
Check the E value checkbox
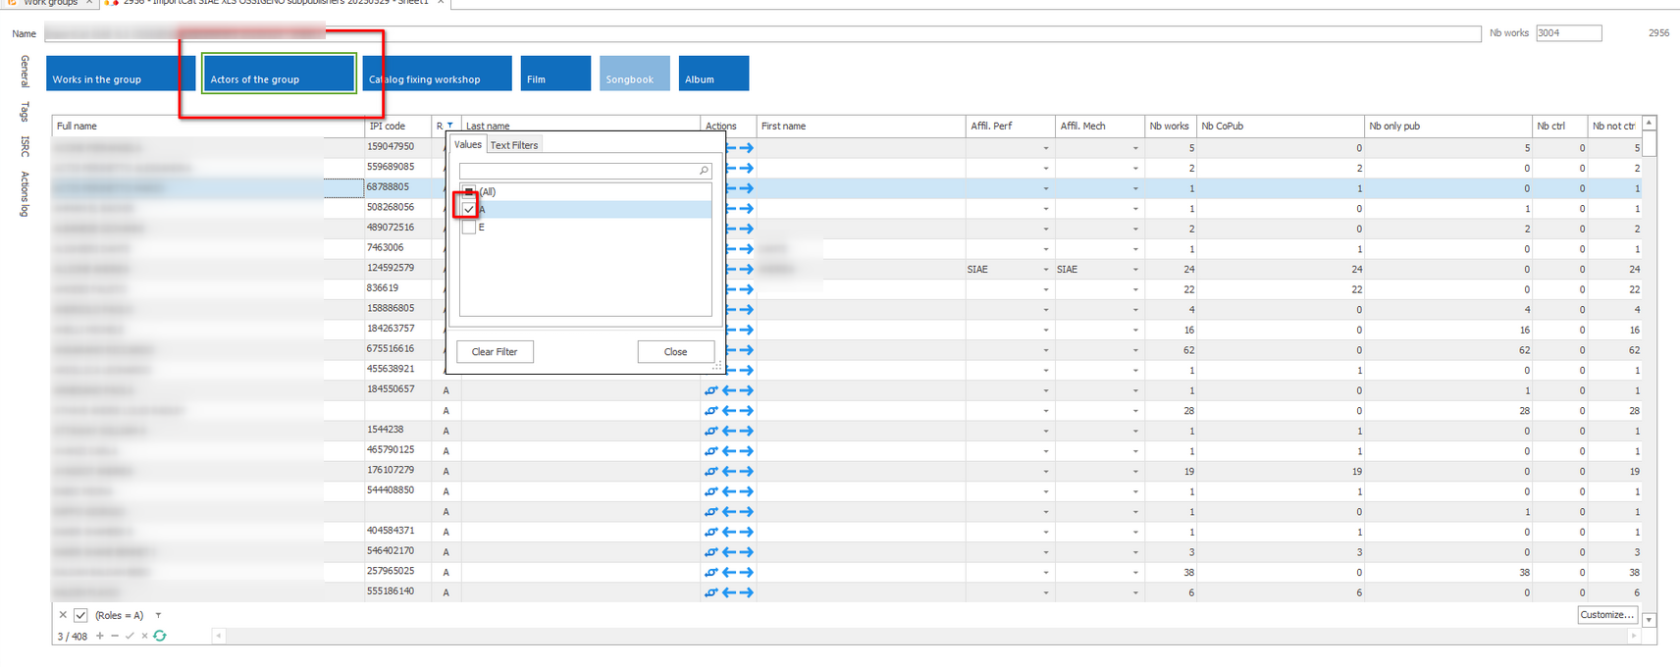(x=469, y=228)
